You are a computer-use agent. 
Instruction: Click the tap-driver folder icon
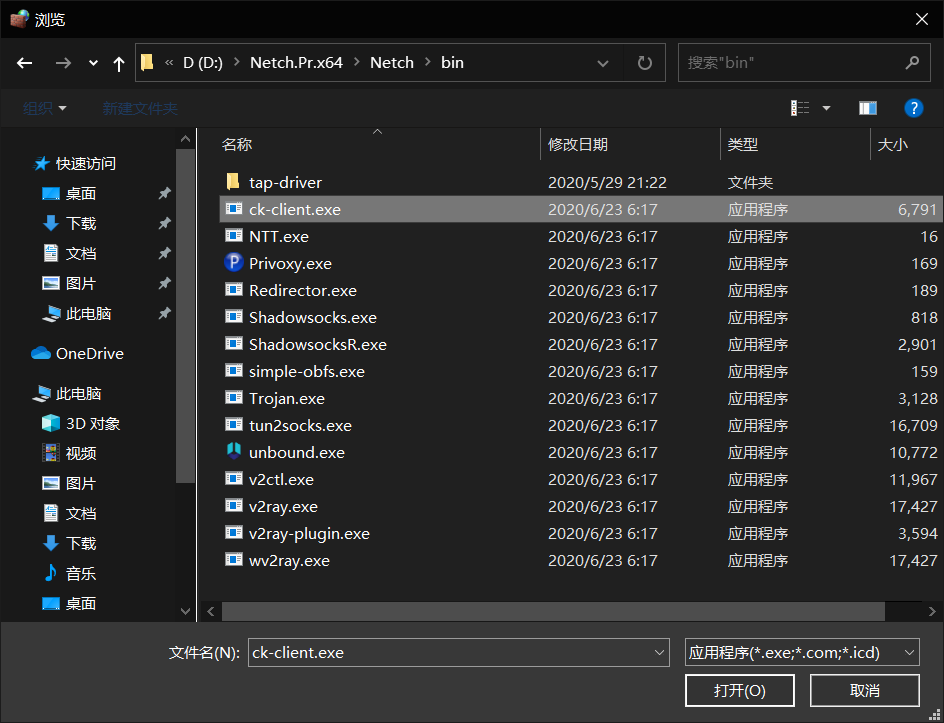pos(233,182)
